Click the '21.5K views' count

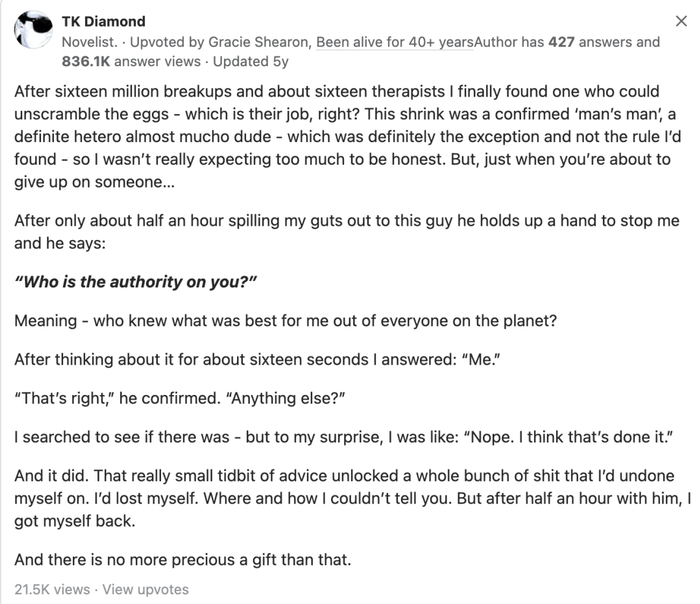click(x=51, y=589)
